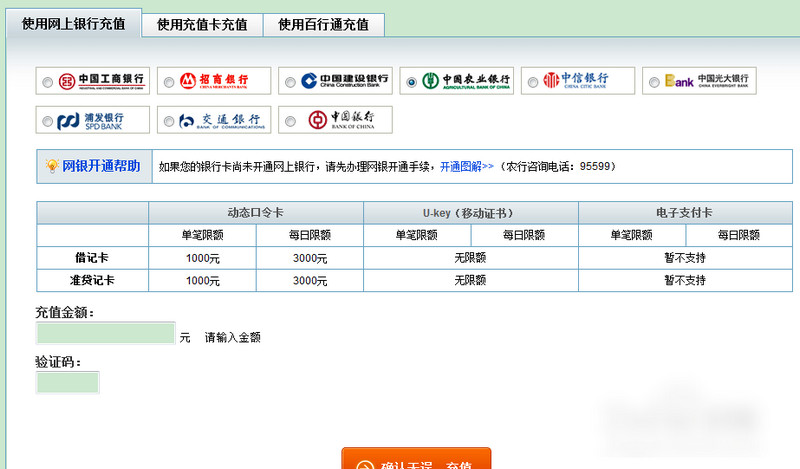
Task: Switch to the 使用百行通充值 tab
Action: 323,25
